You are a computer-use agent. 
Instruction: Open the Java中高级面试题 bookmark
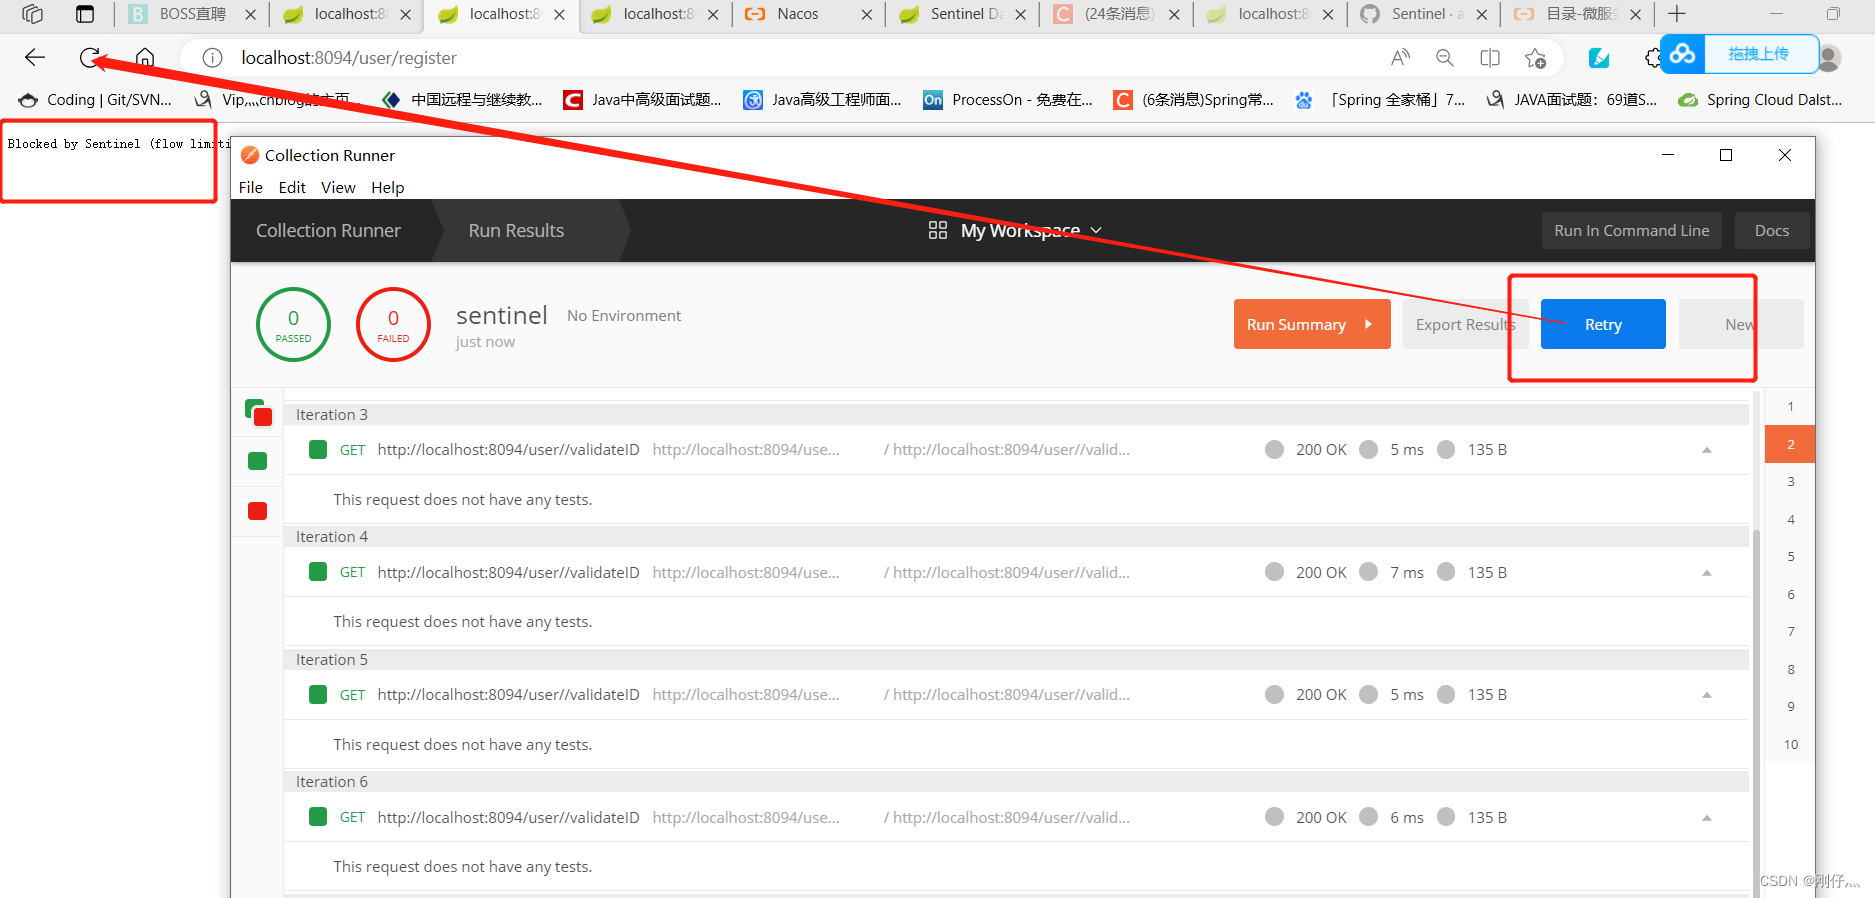point(643,100)
